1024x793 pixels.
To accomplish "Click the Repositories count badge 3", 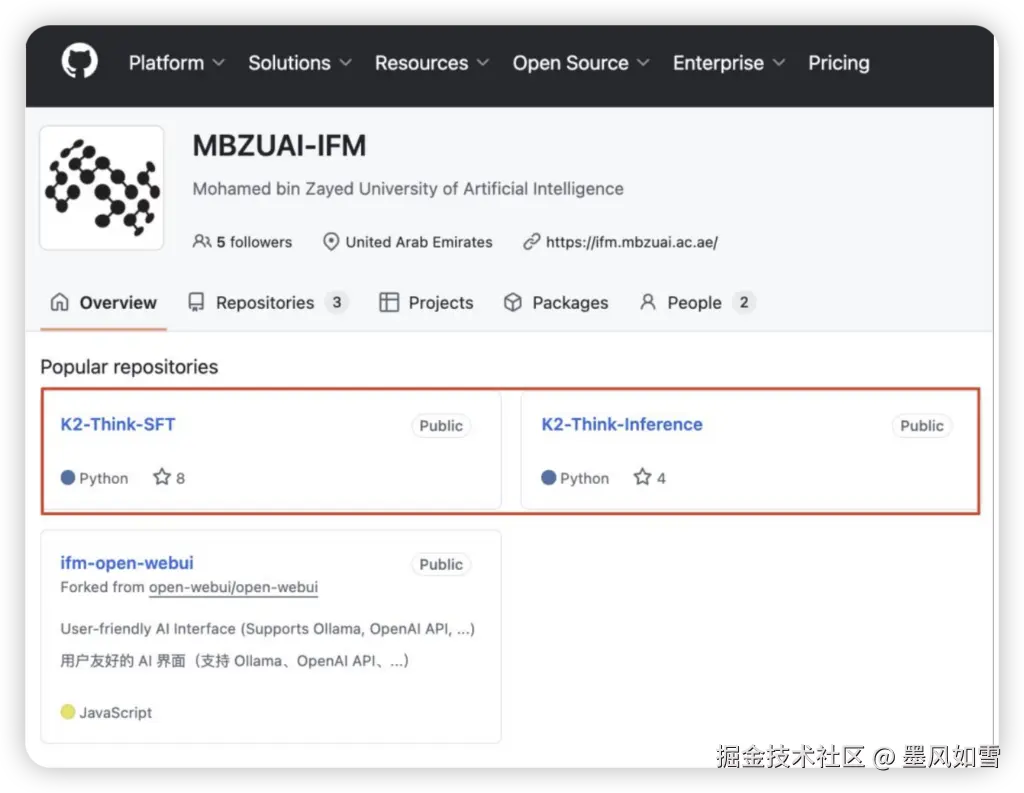I will click(336, 302).
